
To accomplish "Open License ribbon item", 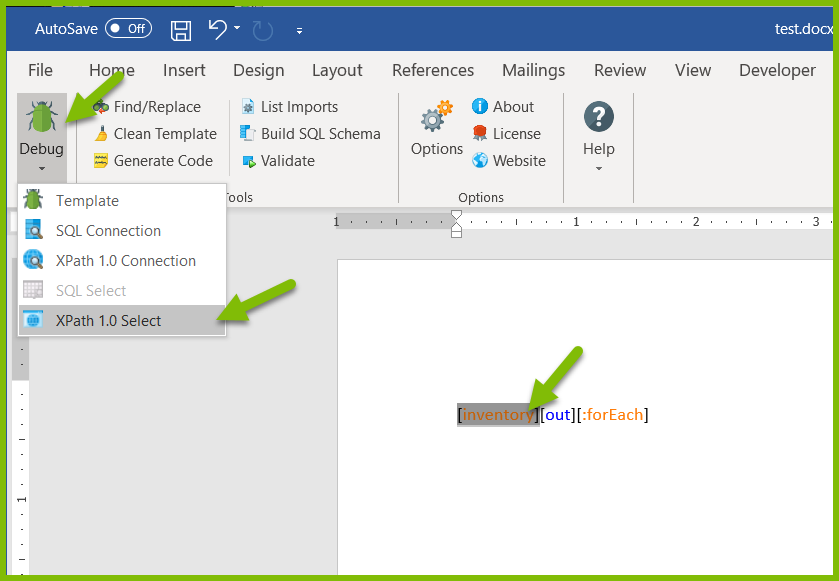I will 506,133.
